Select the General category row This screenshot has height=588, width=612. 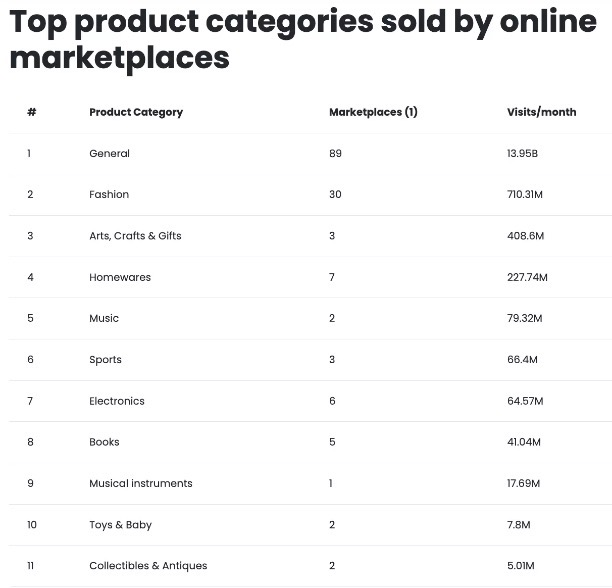click(109, 153)
